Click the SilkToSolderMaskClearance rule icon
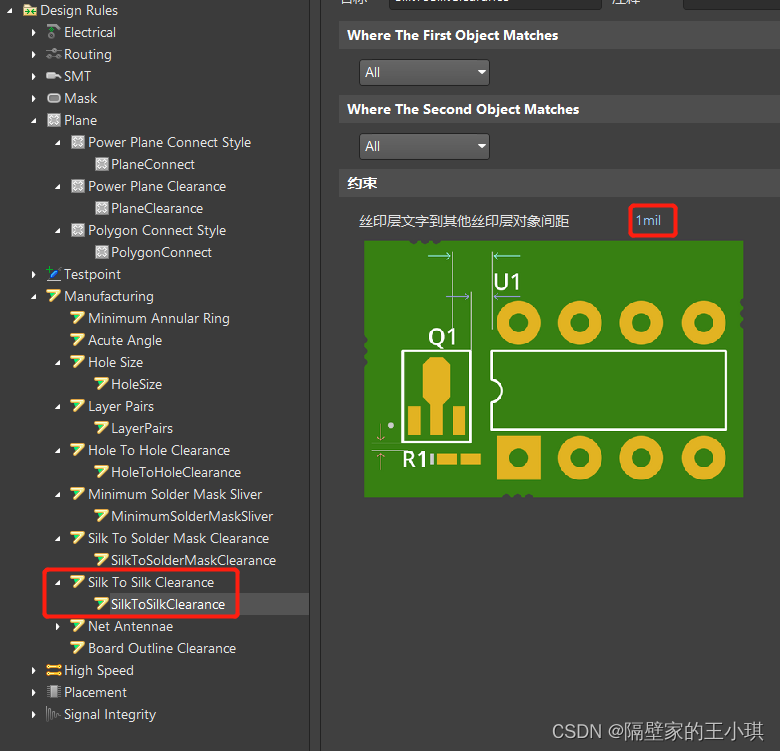 coord(101,560)
